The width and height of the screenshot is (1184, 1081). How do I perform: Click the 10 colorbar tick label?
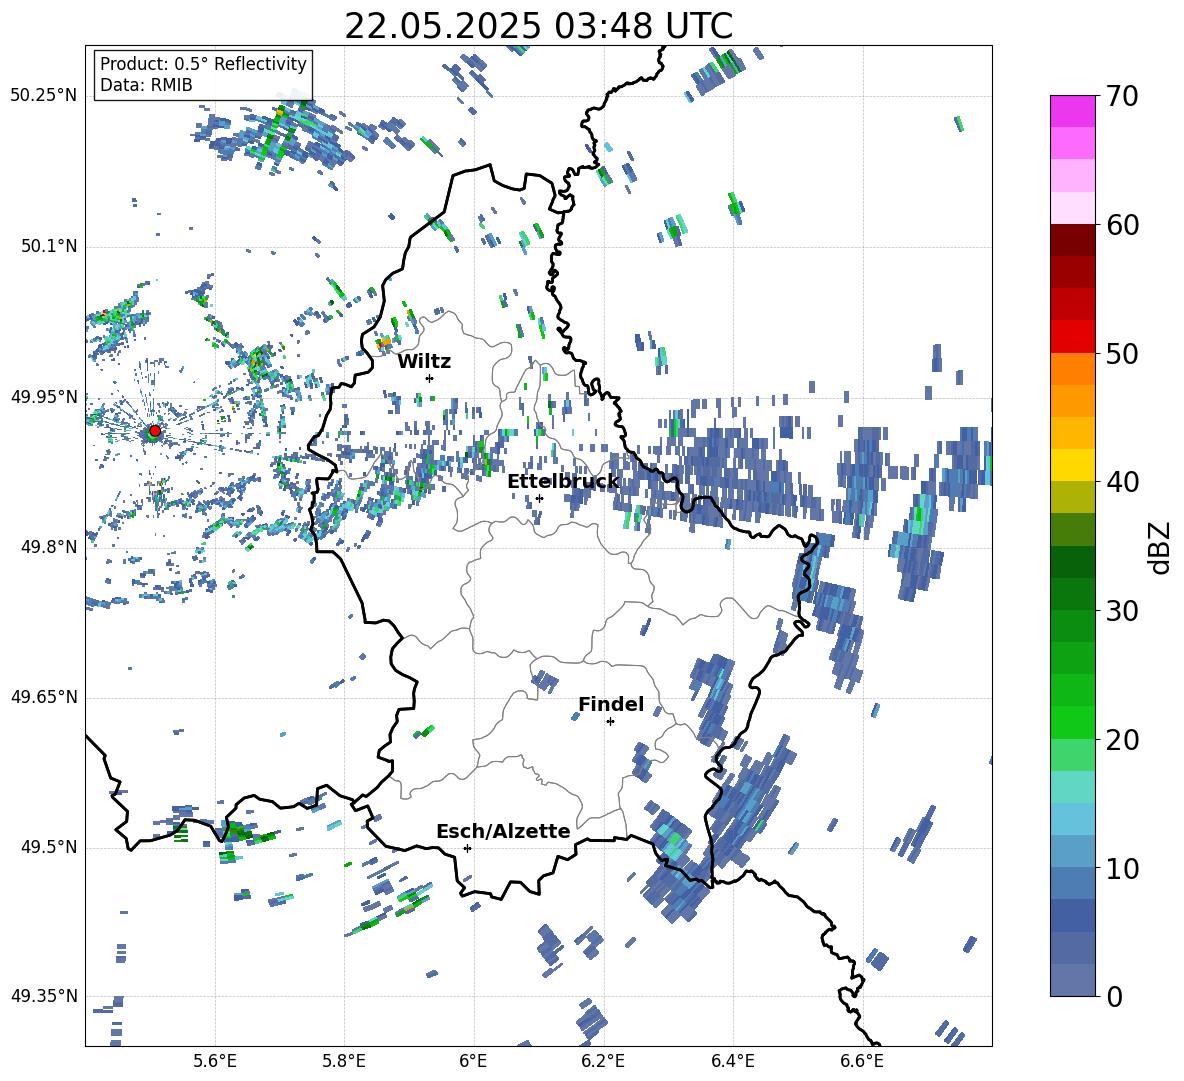click(x=1122, y=868)
